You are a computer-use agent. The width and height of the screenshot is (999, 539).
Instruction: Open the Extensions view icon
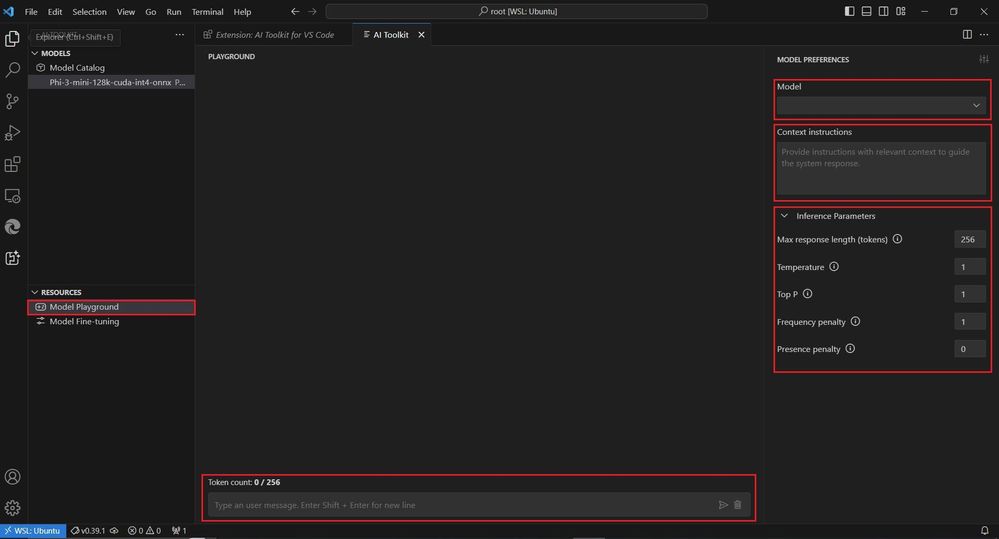12,164
